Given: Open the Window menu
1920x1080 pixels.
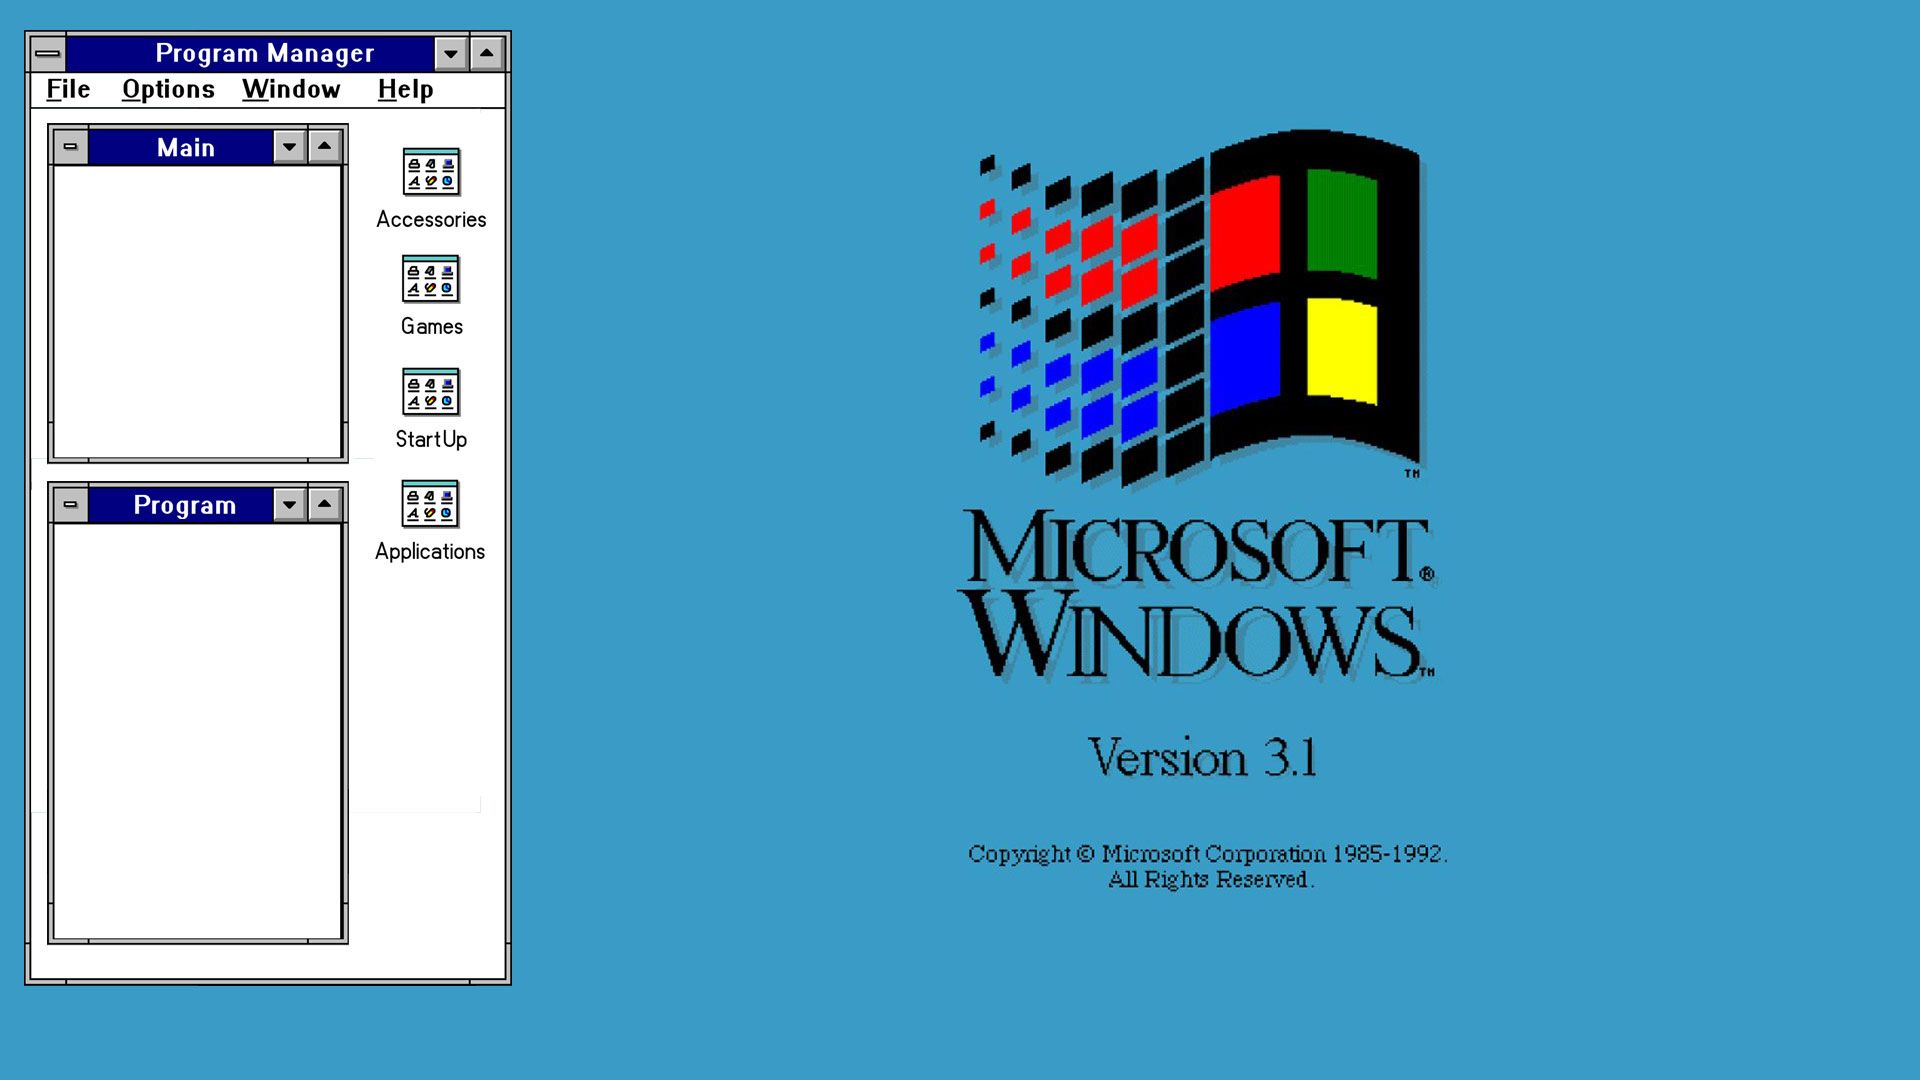Looking at the screenshot, I should click(291, 88).
